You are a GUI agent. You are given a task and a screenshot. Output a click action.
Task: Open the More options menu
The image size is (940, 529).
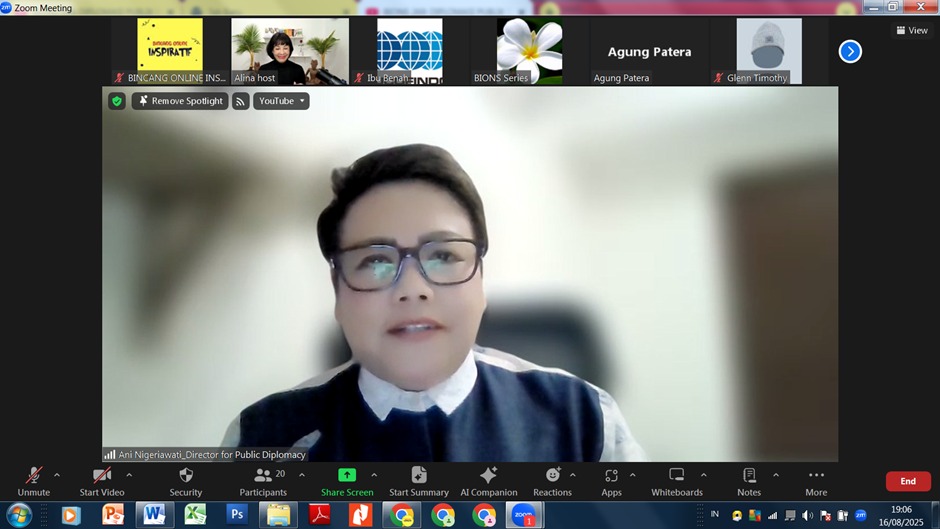pyautogui.click(x=816, y=476)
